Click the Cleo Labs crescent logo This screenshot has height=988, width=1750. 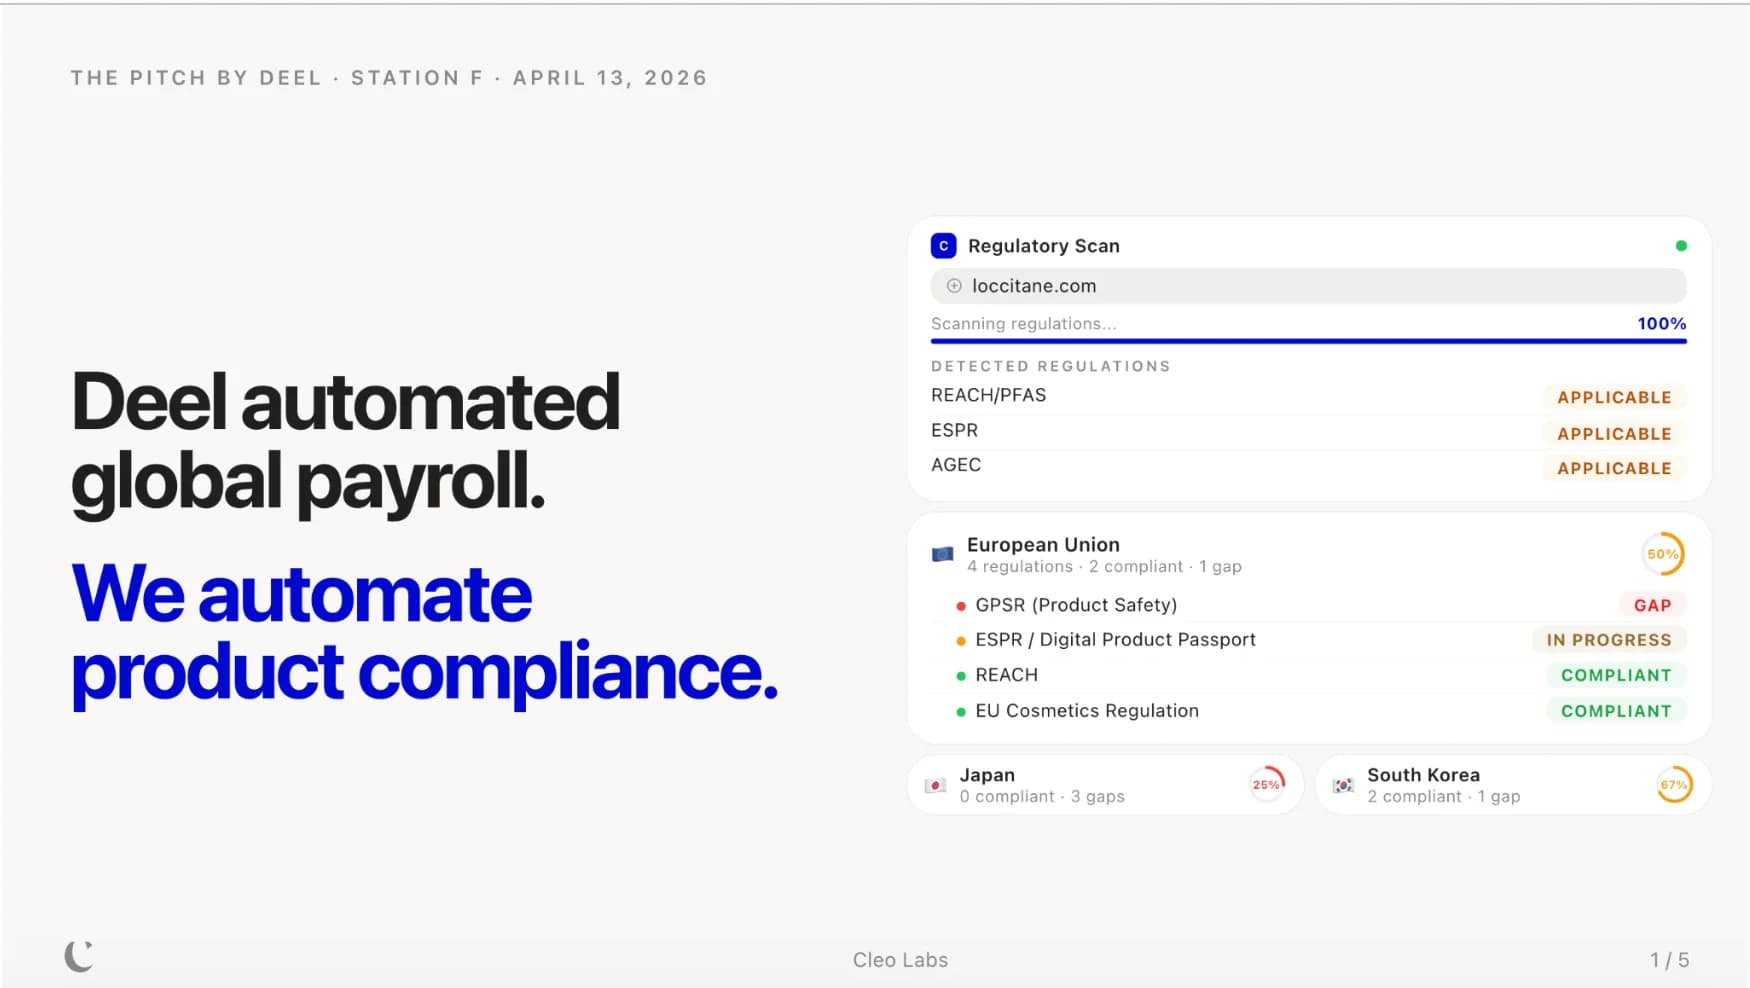[78, 955]
